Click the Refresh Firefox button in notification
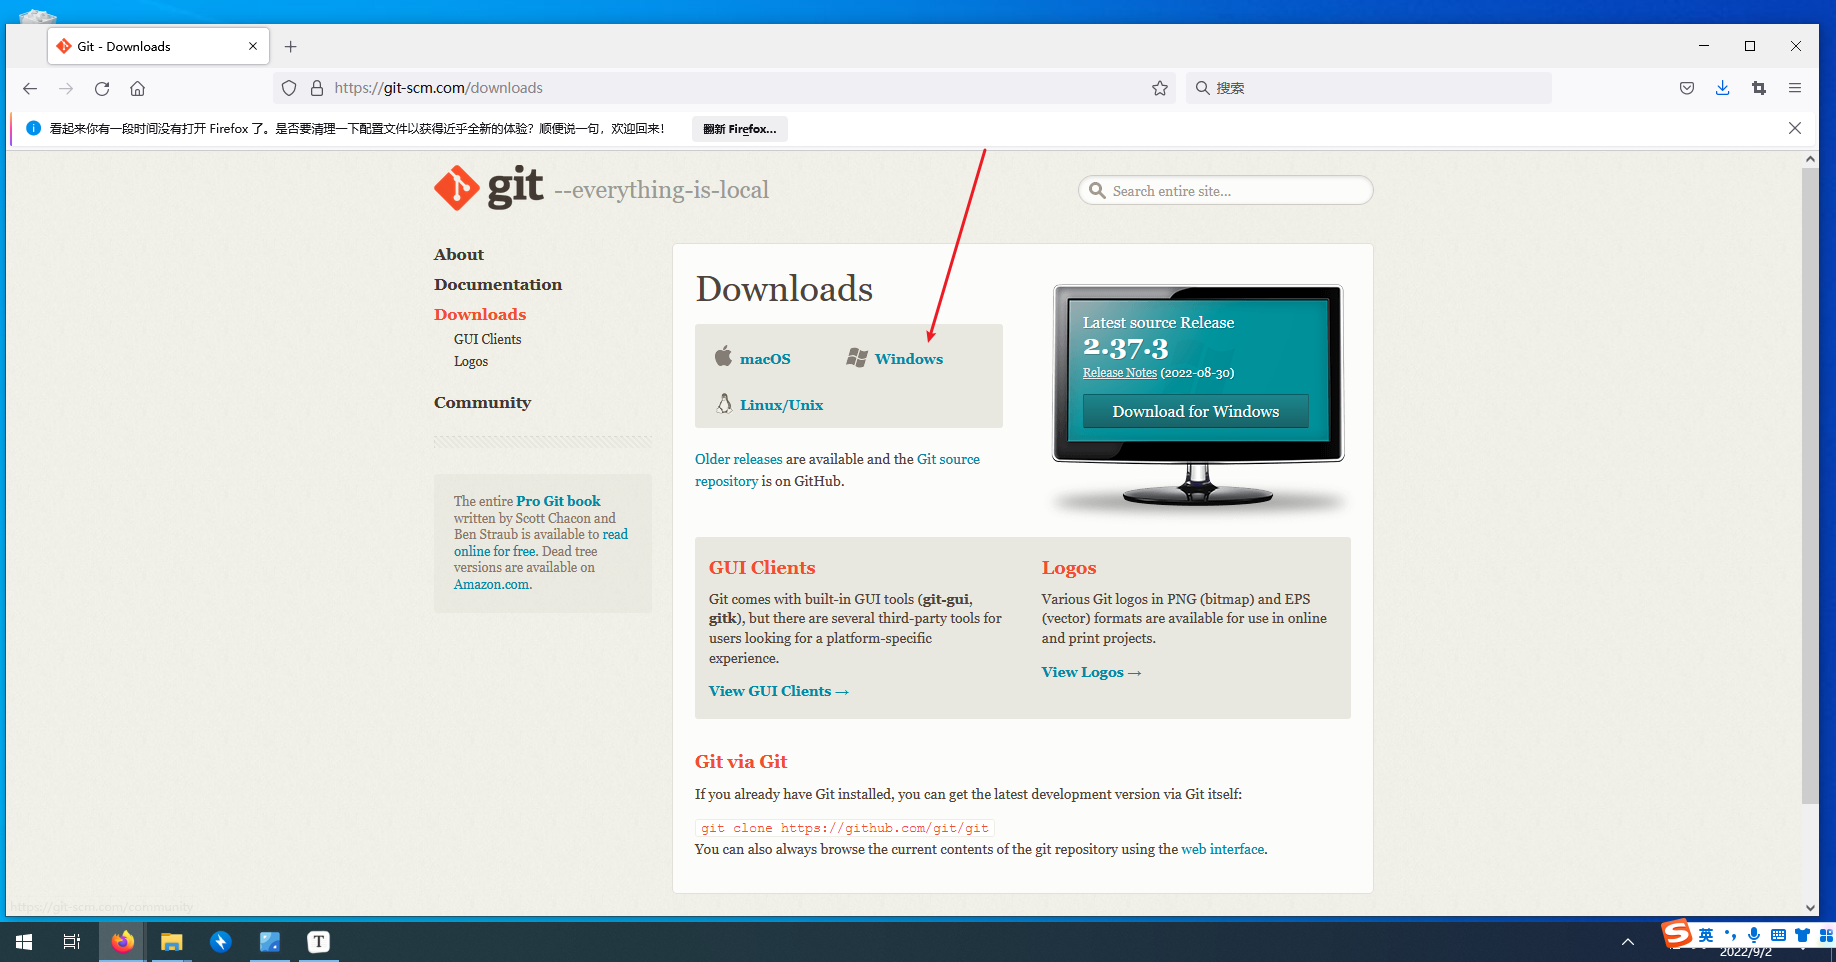 pos(740,129)
